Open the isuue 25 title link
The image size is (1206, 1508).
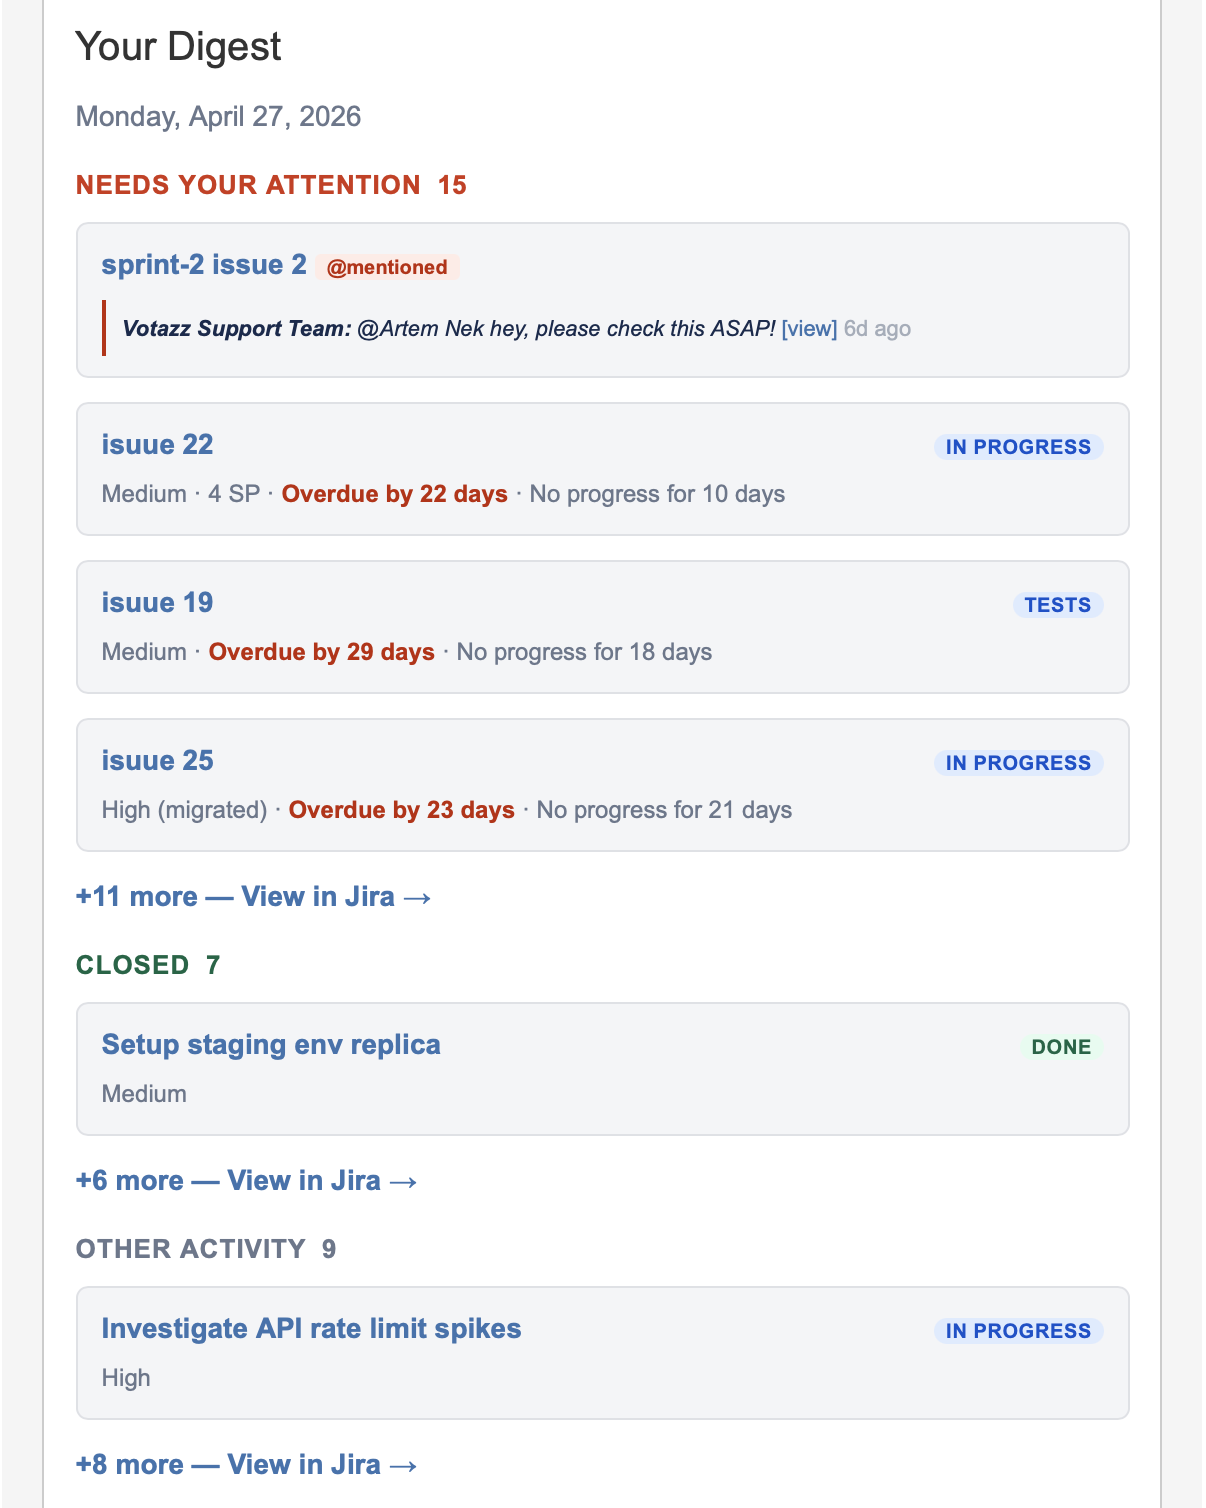[157, 761]
